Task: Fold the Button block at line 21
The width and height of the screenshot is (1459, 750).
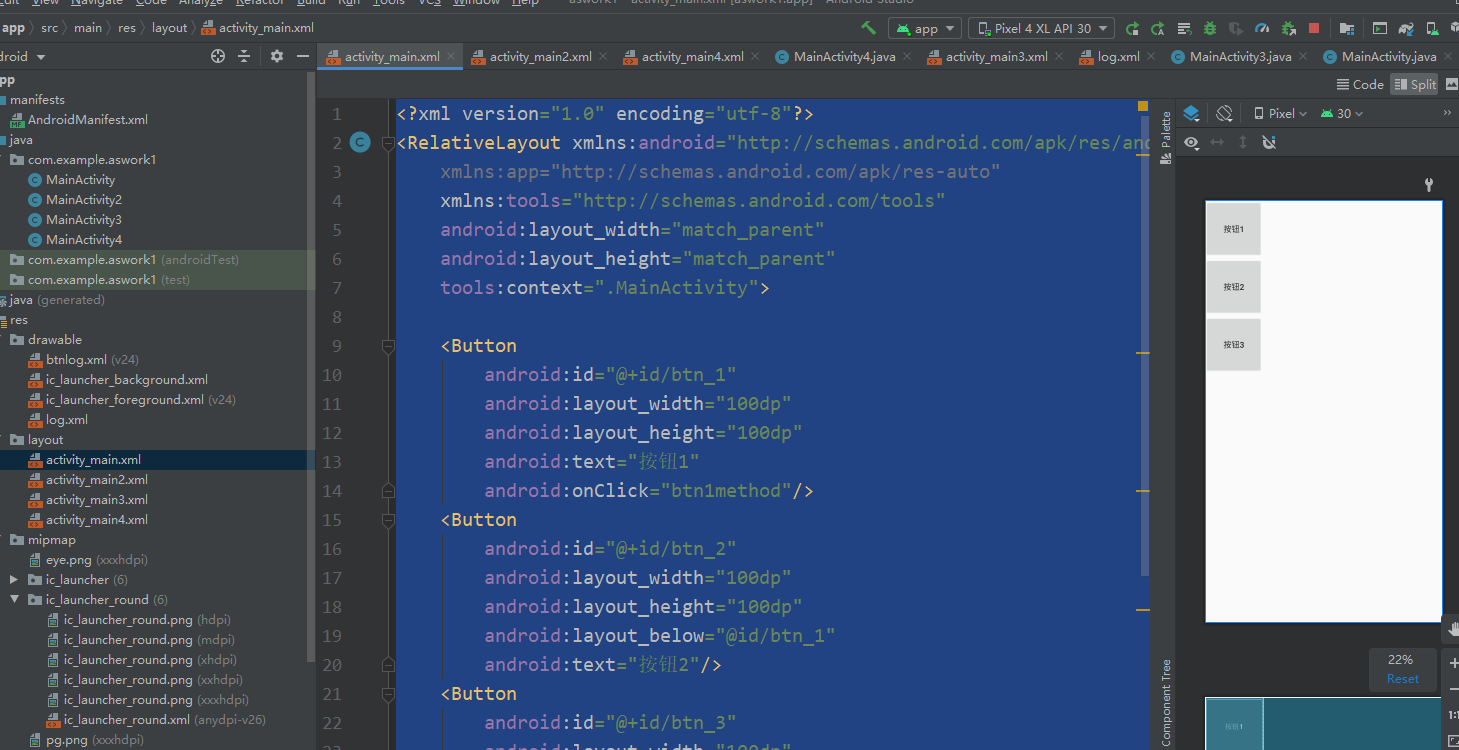Action: tap(388, 694)
